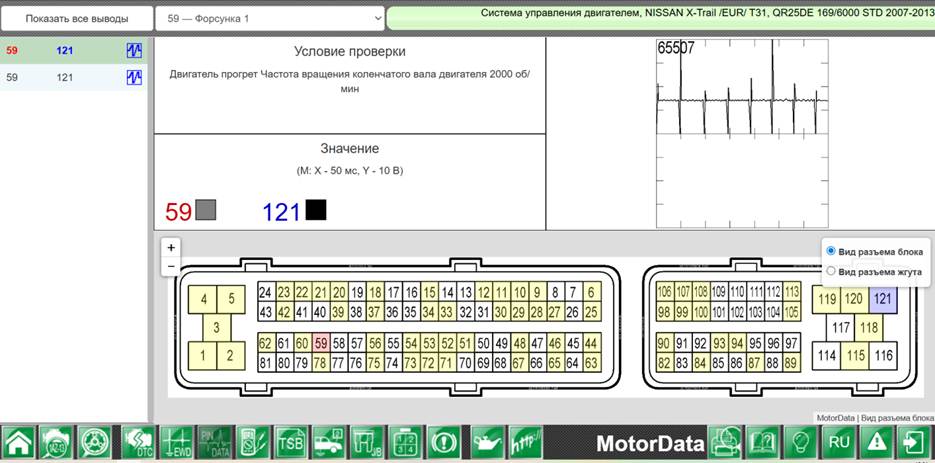935x463 pixels.
Task: Click the warning triangle icon
Action: point(875,443)
